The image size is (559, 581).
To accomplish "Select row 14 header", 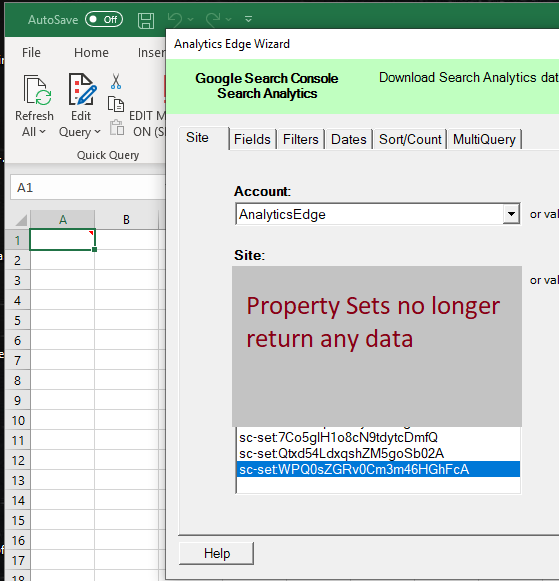I will tap(17, 500).
